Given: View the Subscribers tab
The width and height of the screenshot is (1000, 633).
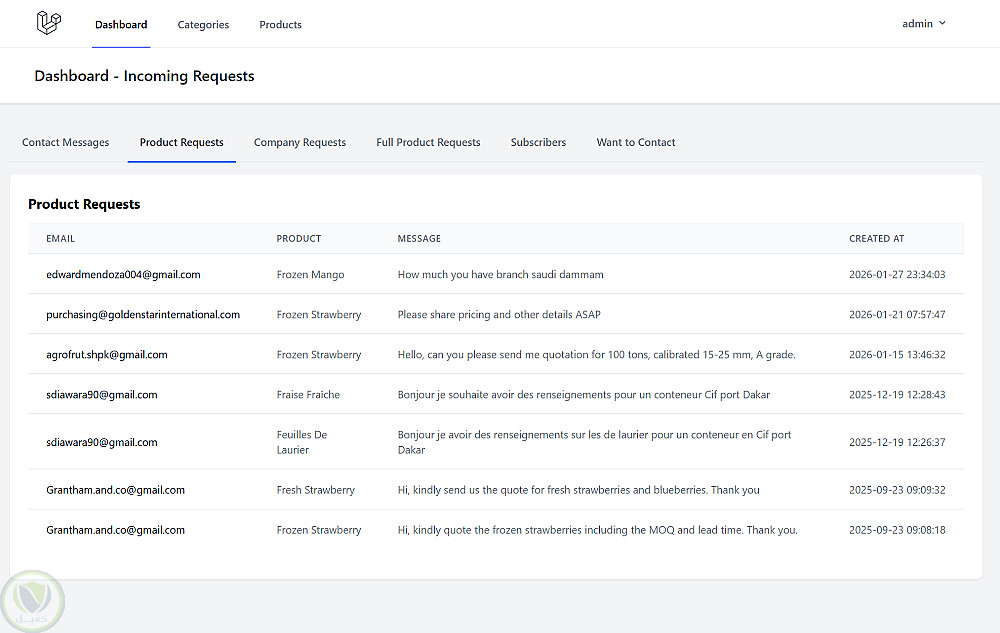Looking at the screenshot, I should click(538, 143).
